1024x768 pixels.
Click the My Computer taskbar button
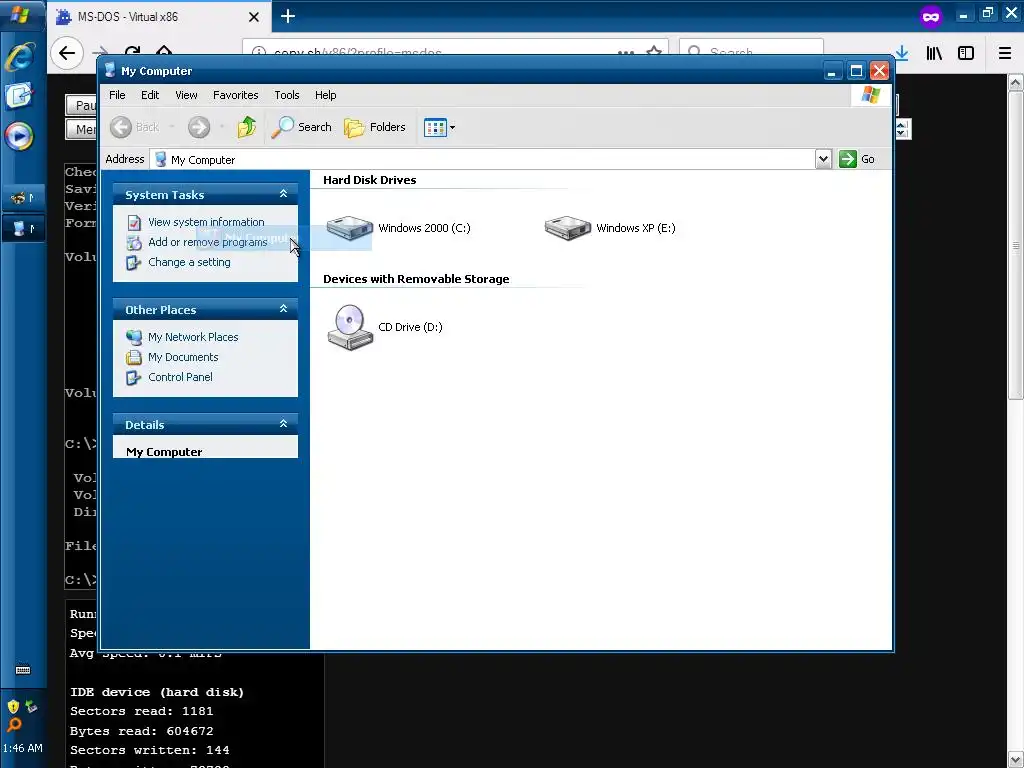(23, 228)
